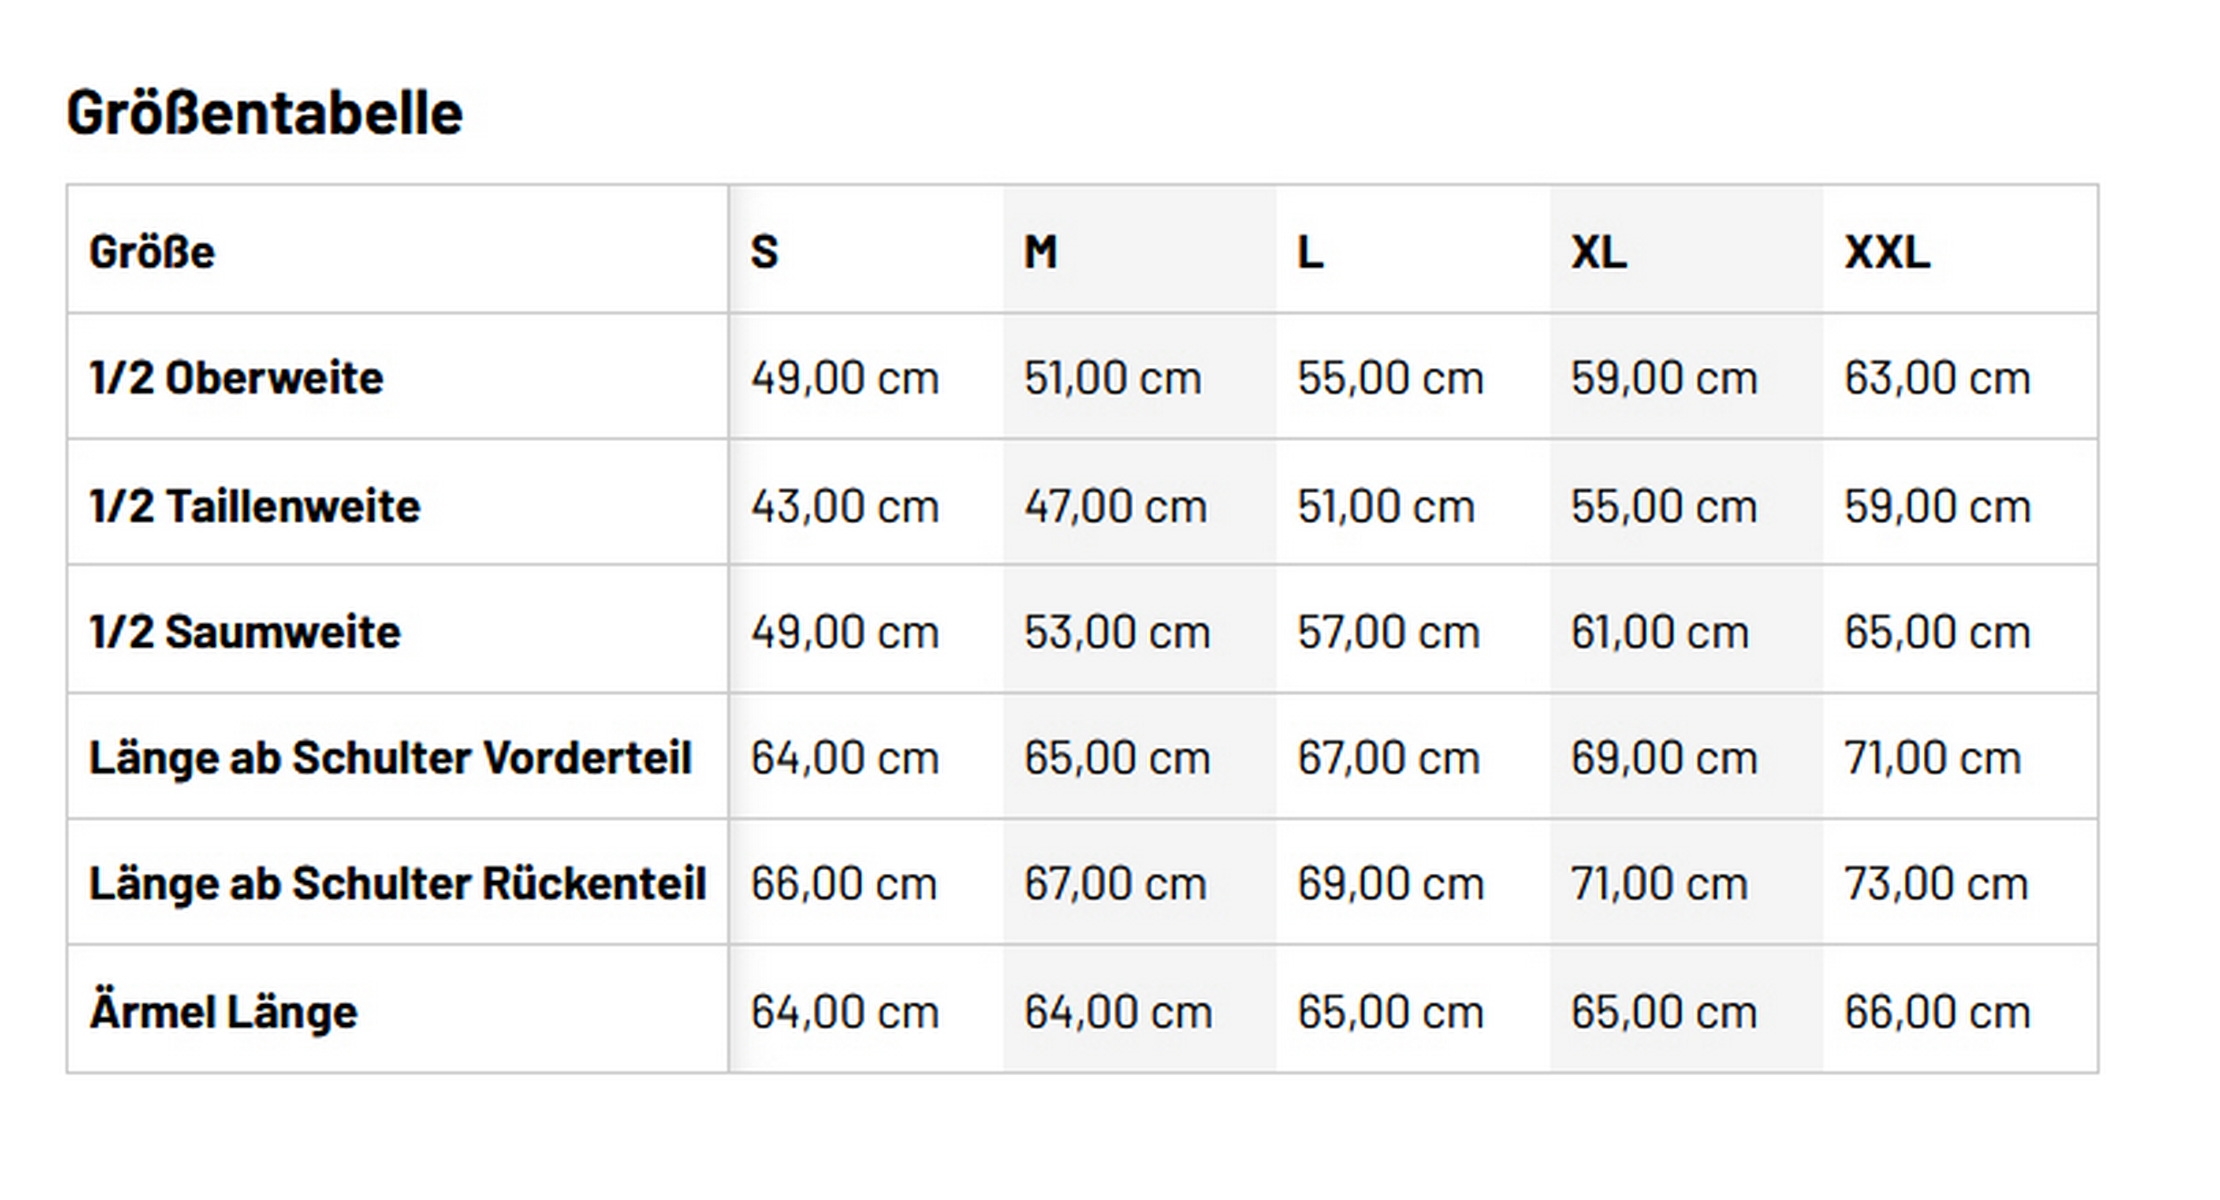The width and height of the screenshot is (2220, 1200).
Task: Click Oberweite value for size M
Action: pyautogui.click(x=1112, y=378)
